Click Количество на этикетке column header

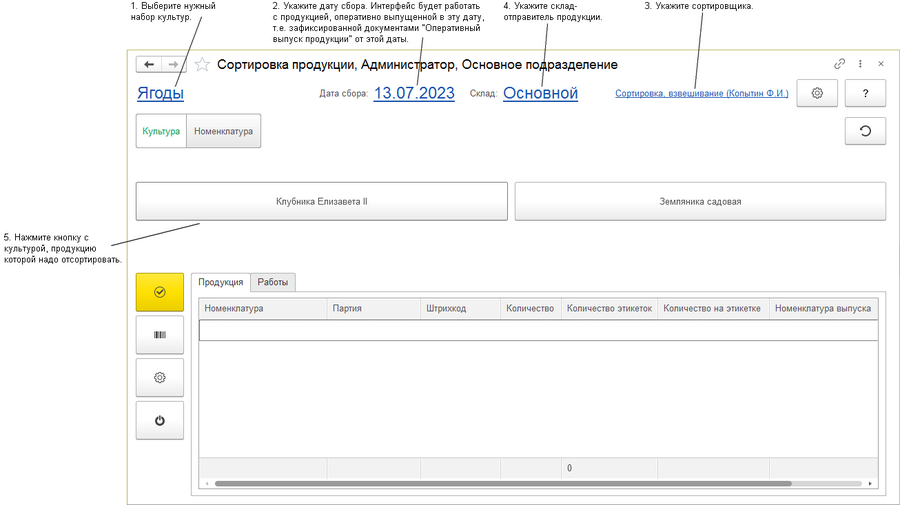(713, 308)
